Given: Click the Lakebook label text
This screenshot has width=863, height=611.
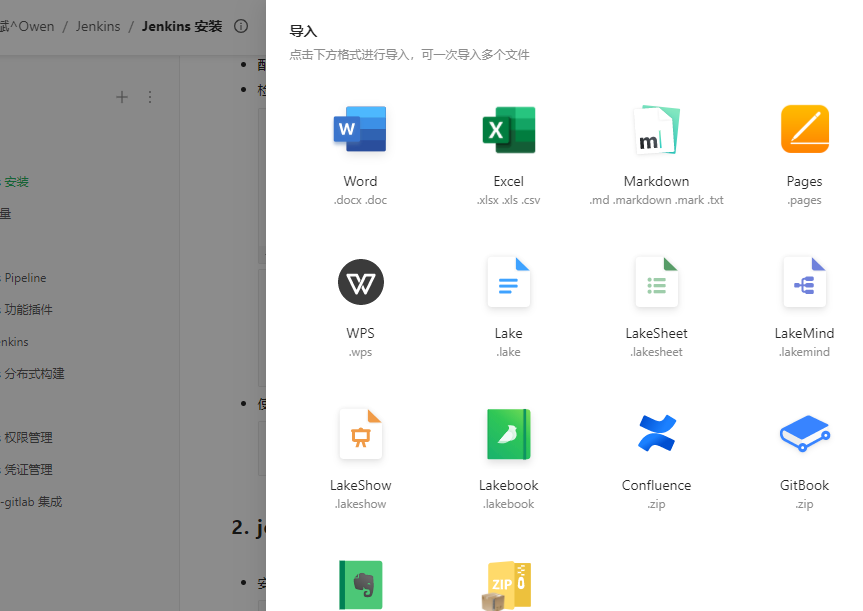Looking at the screenshot, I should tap(509, 485).
